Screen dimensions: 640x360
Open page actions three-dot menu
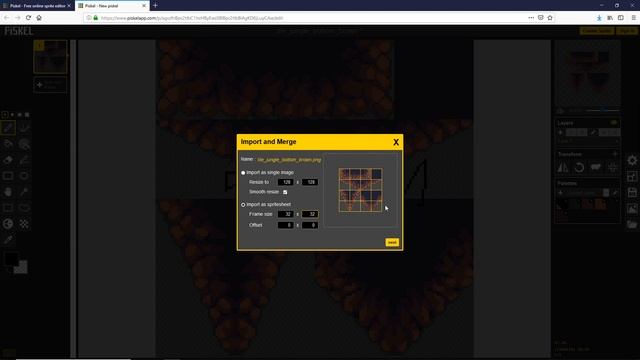531,18
